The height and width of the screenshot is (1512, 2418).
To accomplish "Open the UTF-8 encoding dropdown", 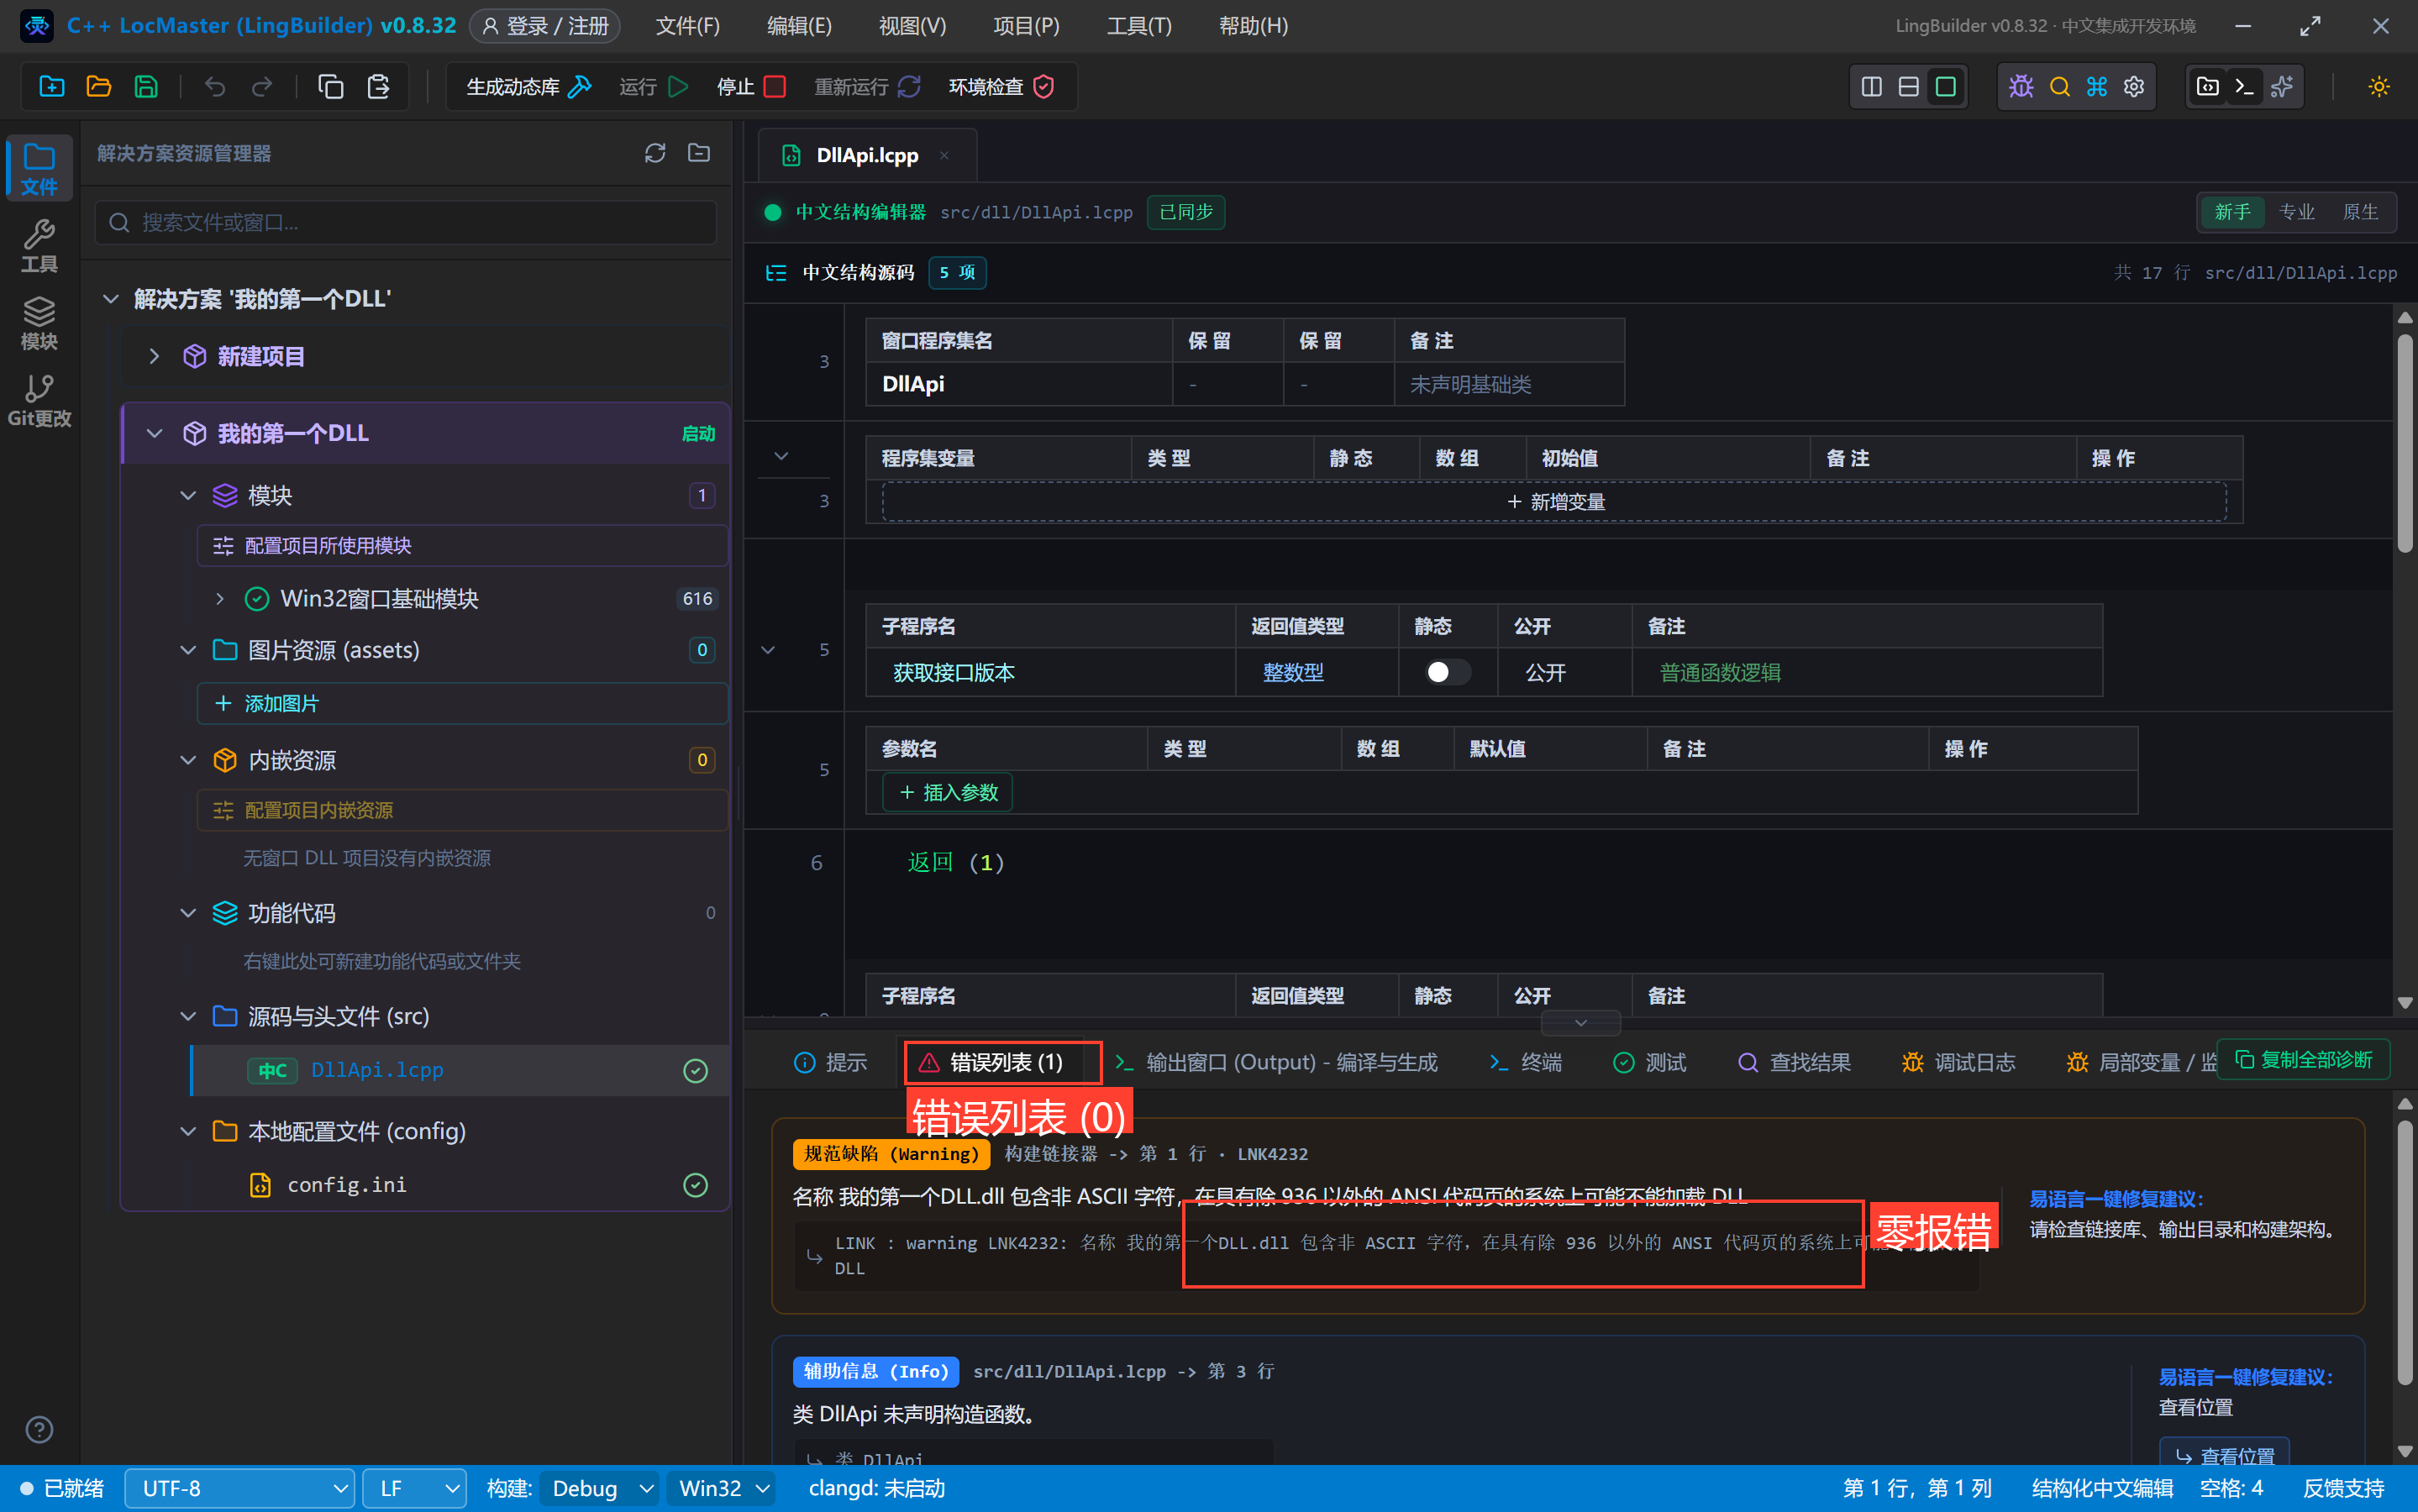I will pyautogui.click(x=240, y=1488).
